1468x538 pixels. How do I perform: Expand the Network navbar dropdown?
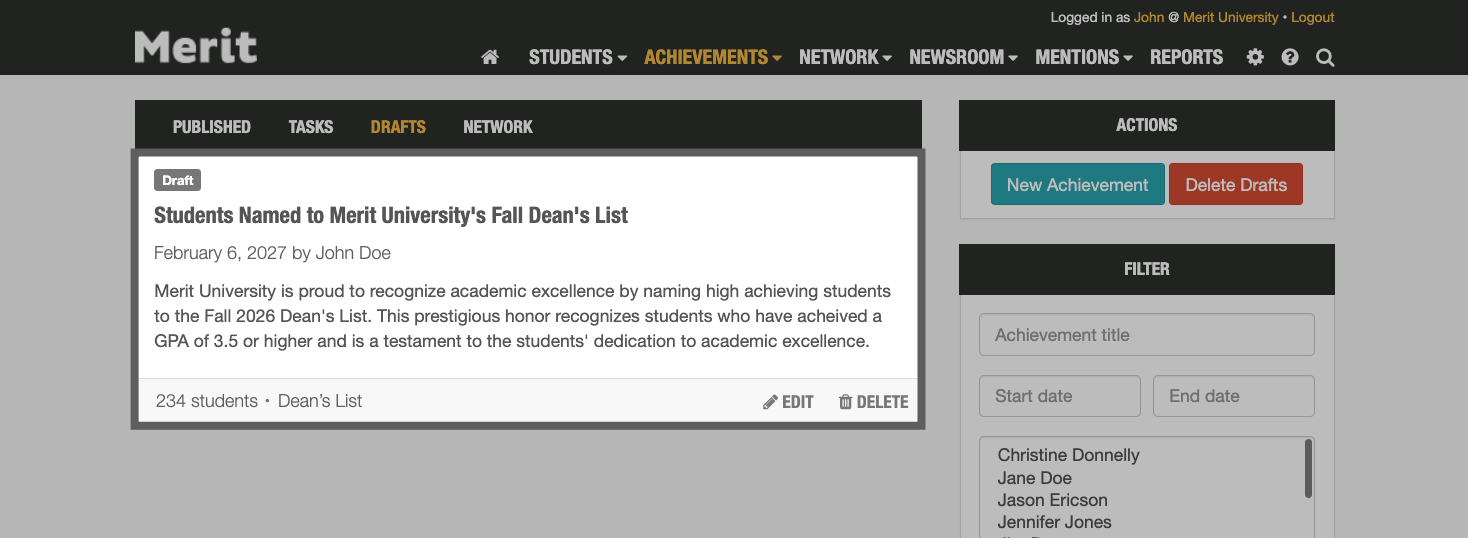click(x=845, y=58)
